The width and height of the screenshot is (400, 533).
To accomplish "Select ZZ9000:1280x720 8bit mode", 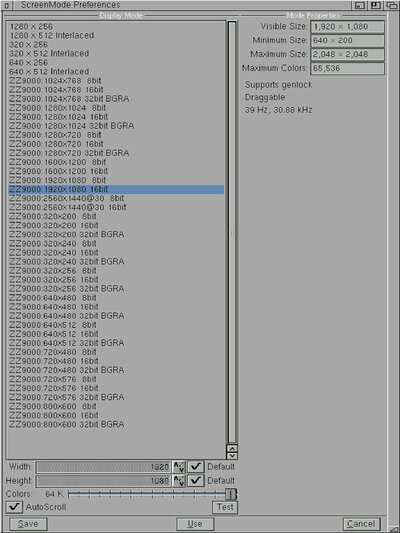I will pos(116,135).
